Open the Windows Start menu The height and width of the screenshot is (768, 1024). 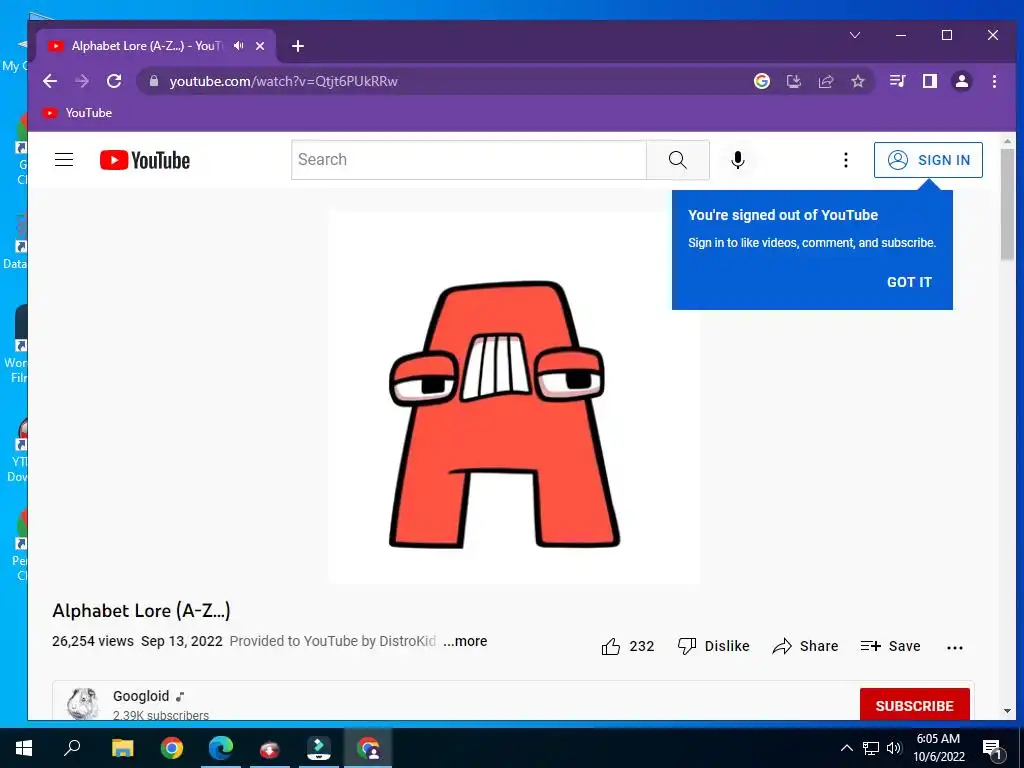tap(24, 748)
